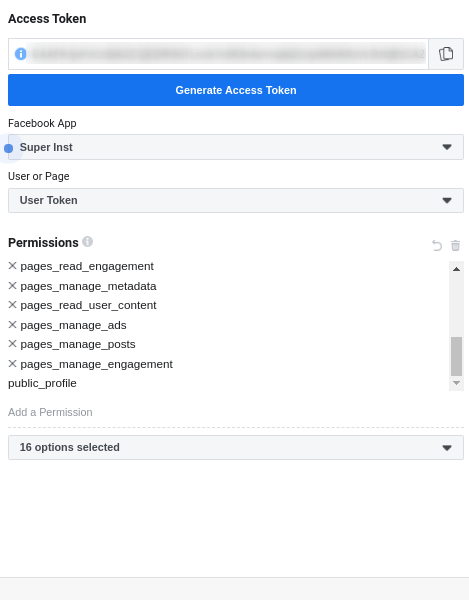
Task: Click the permissions list scroll up arrow
Action: 456,269
